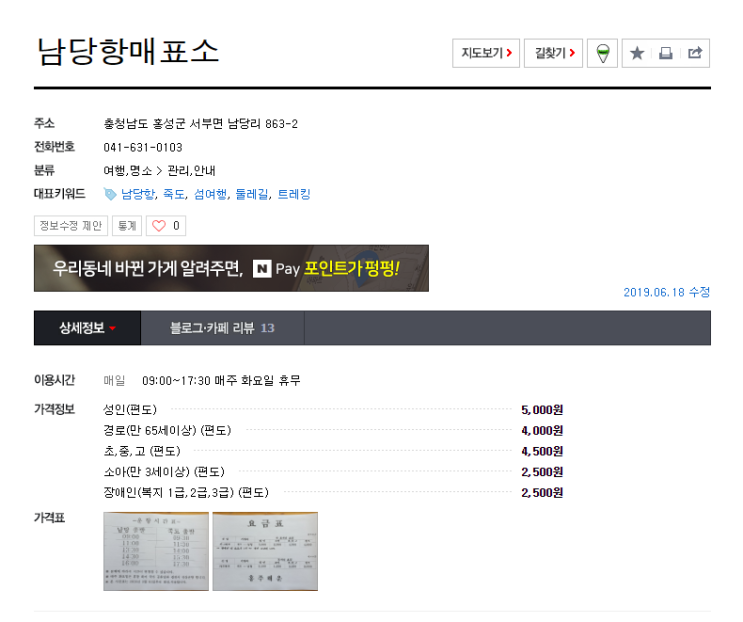Open the 요금표 price list thumbnail
This screenshot has width=743, height=622.
[x=265, y=551]
